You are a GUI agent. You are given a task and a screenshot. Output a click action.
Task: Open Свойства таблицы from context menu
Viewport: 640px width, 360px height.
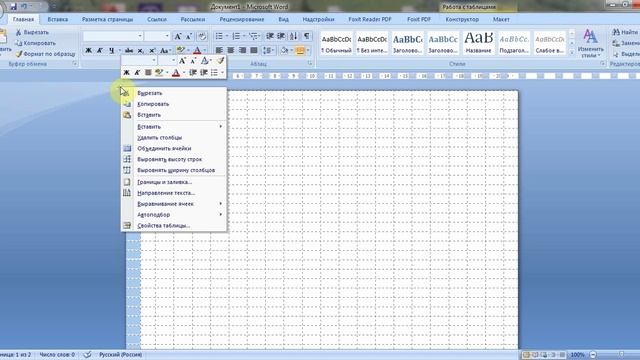point(174,225)
